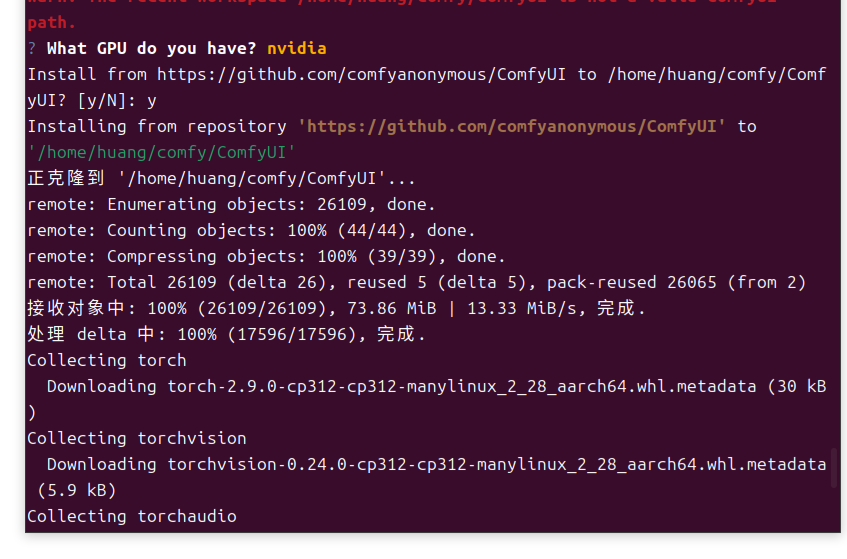The height and width of the screenshot is (559, 847).
Task: Click the green '/home/huang/comfy/ComfyUI' path
Action: pos(162,152)
